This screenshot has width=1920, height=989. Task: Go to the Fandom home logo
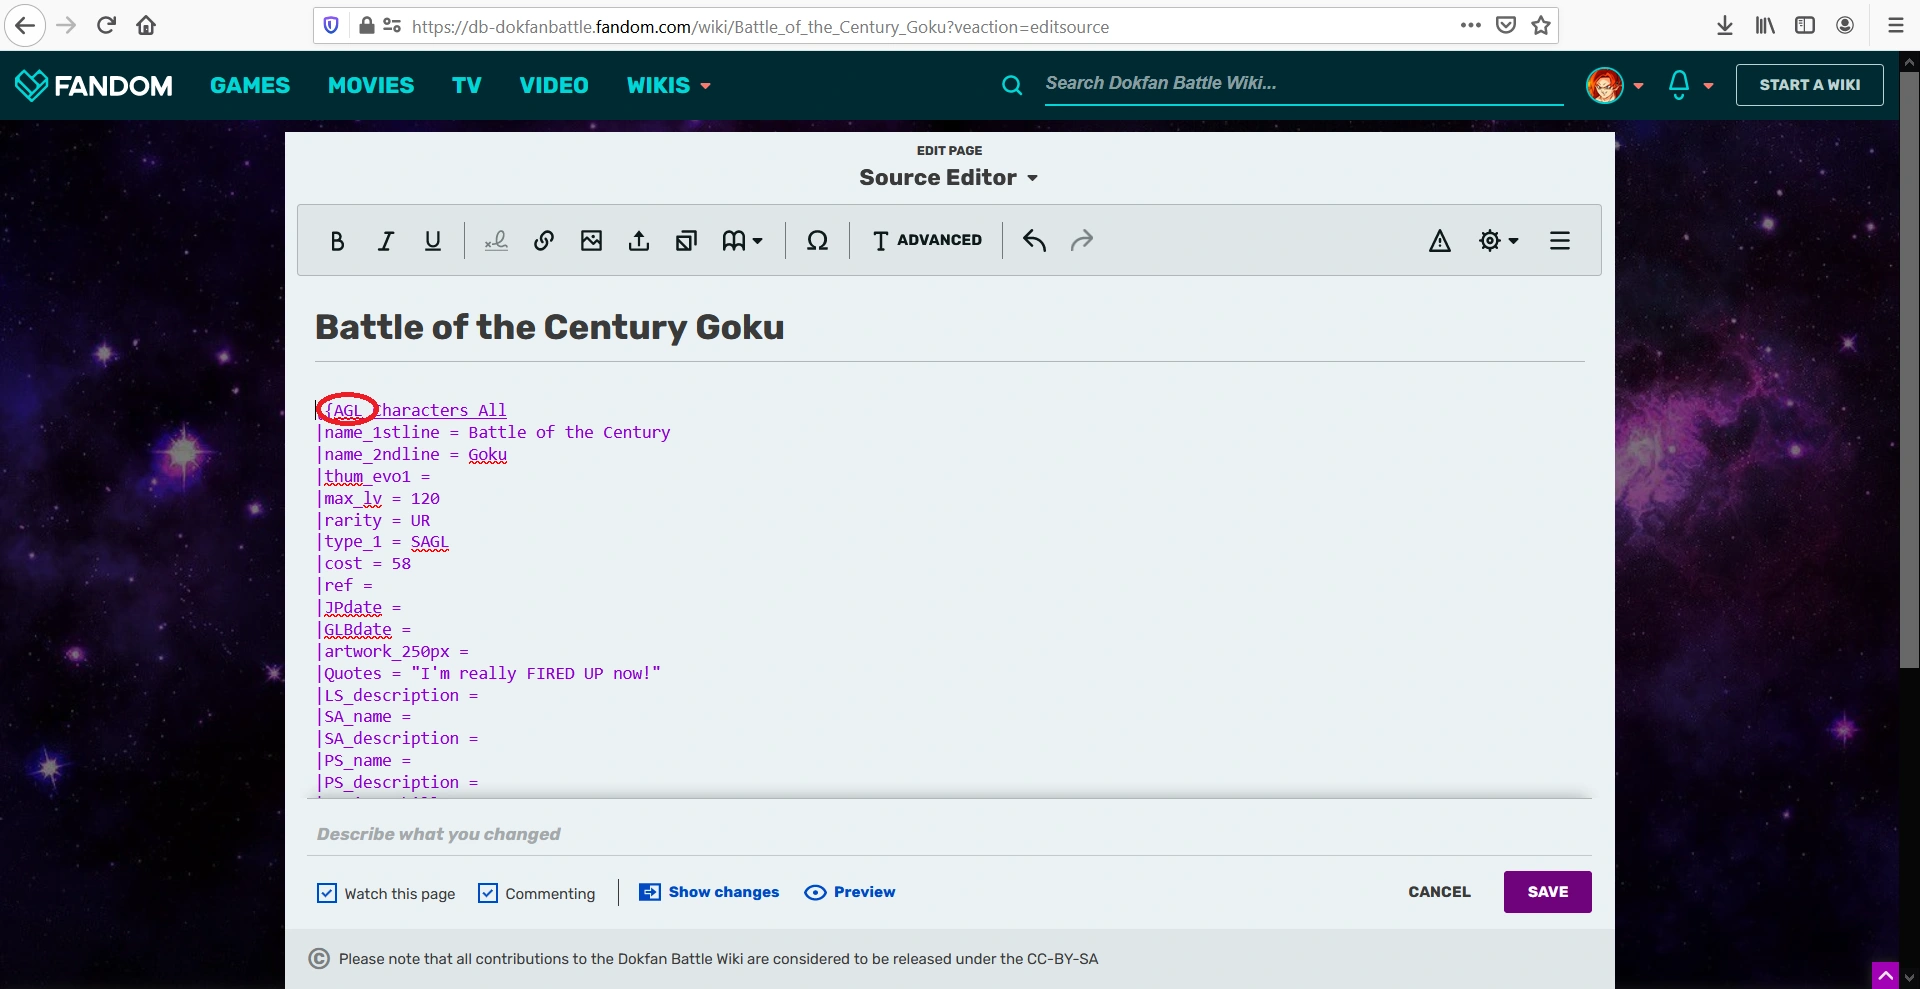[x=94, y=86]
